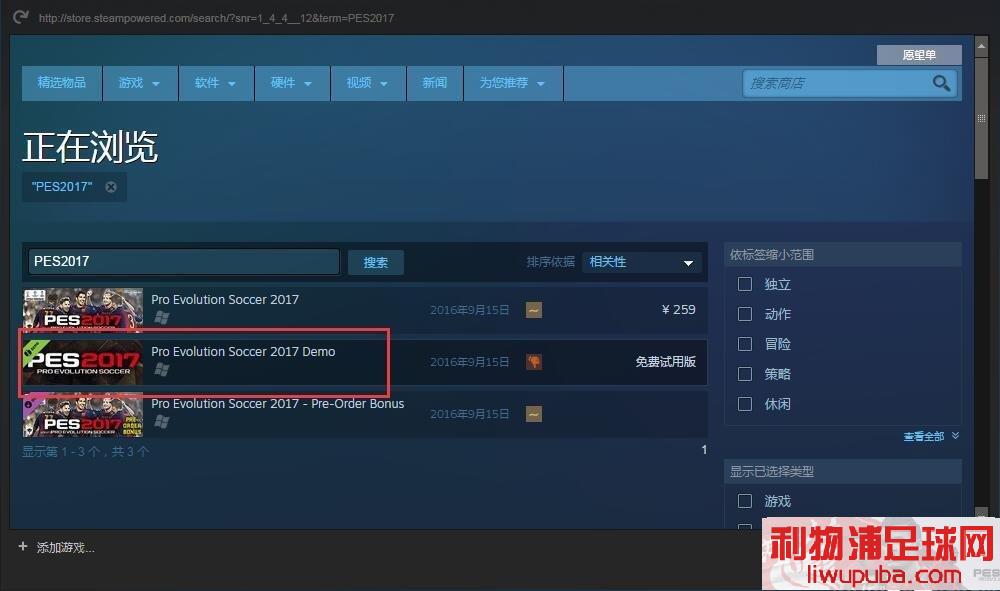Click Windows icon under Pro Evolution Soccer 2017

(x=162, y=317)
